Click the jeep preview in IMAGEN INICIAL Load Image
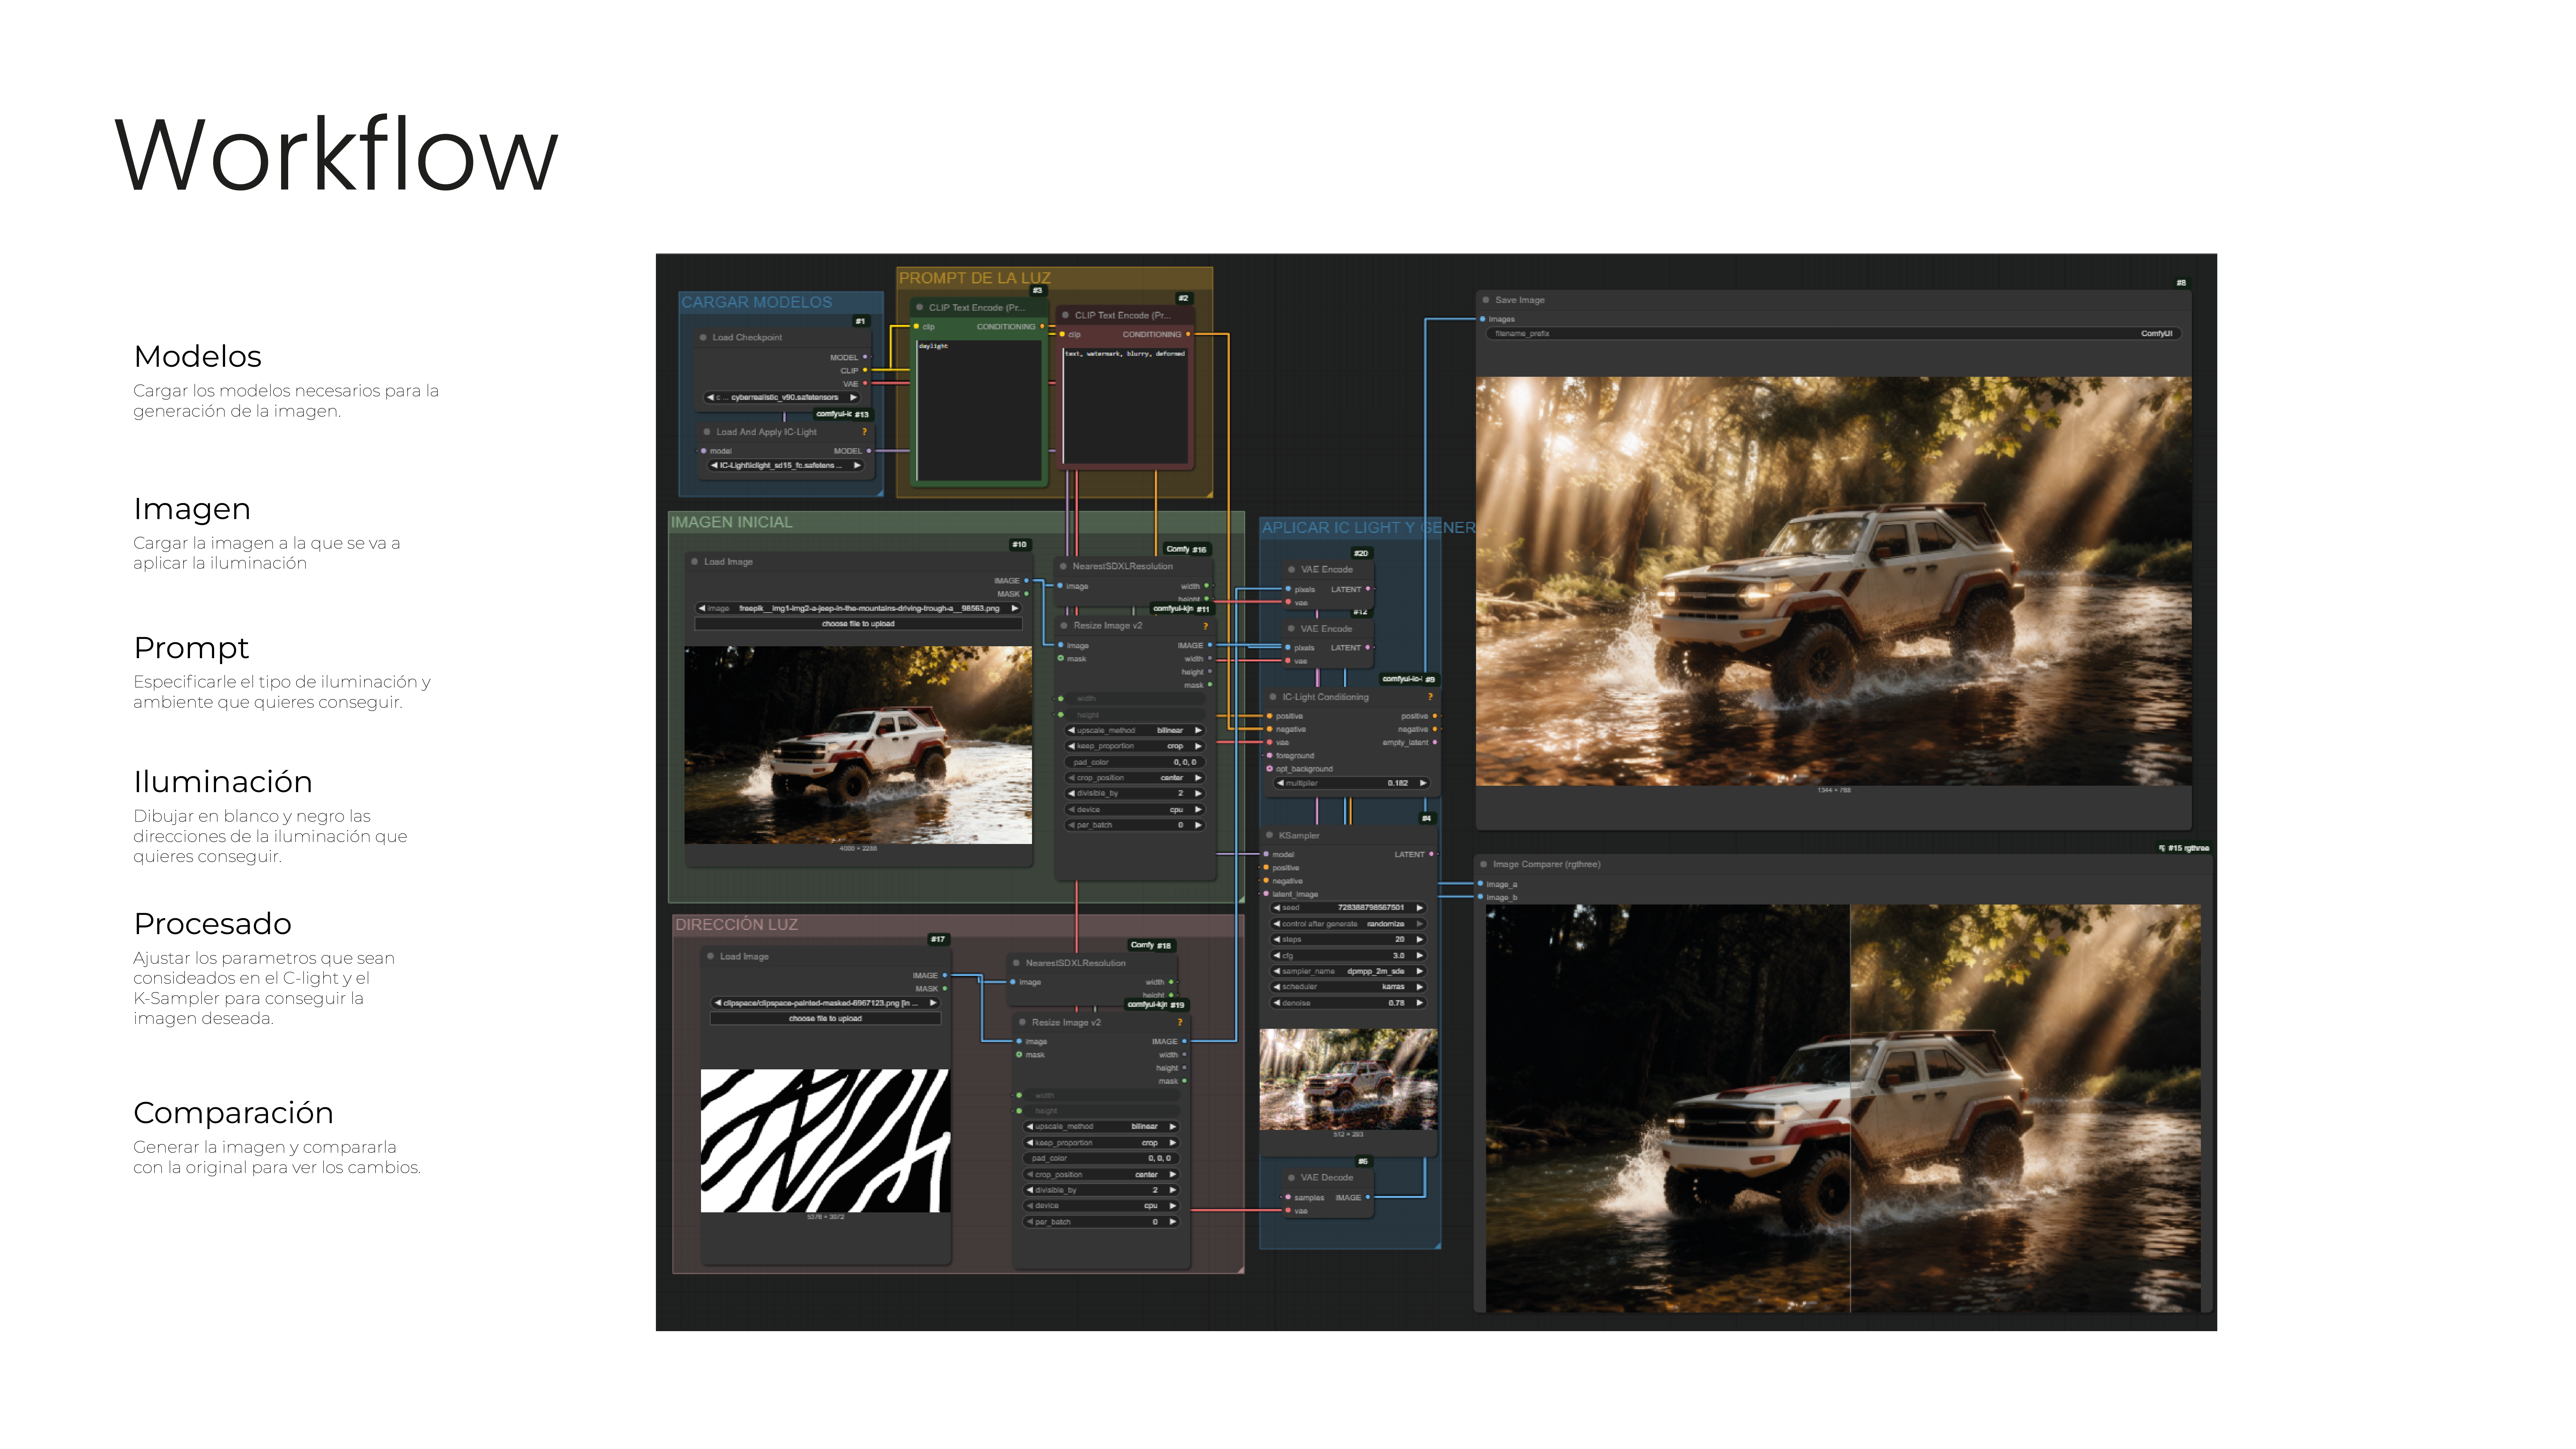The height and width of the screenshot is (1449, 2576). click(x=858, y=745)
